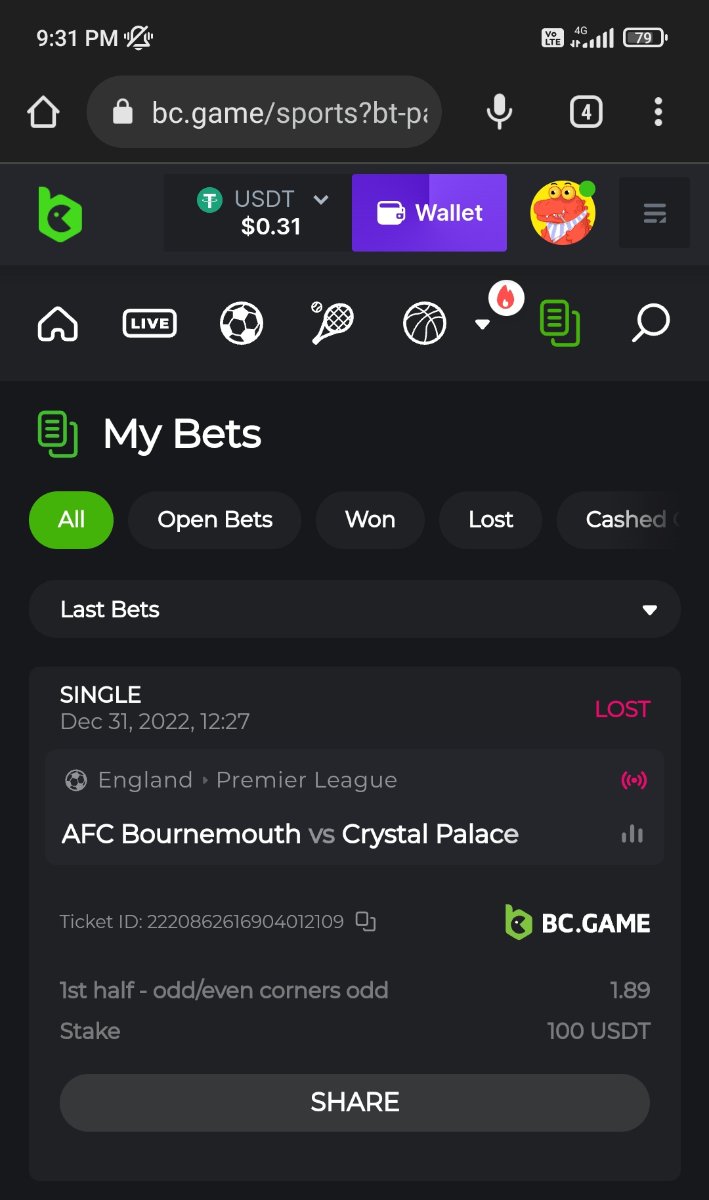Viewport: 709px width, 1200px height.
Task: Select the Lost filter tab
Action: 491,519
